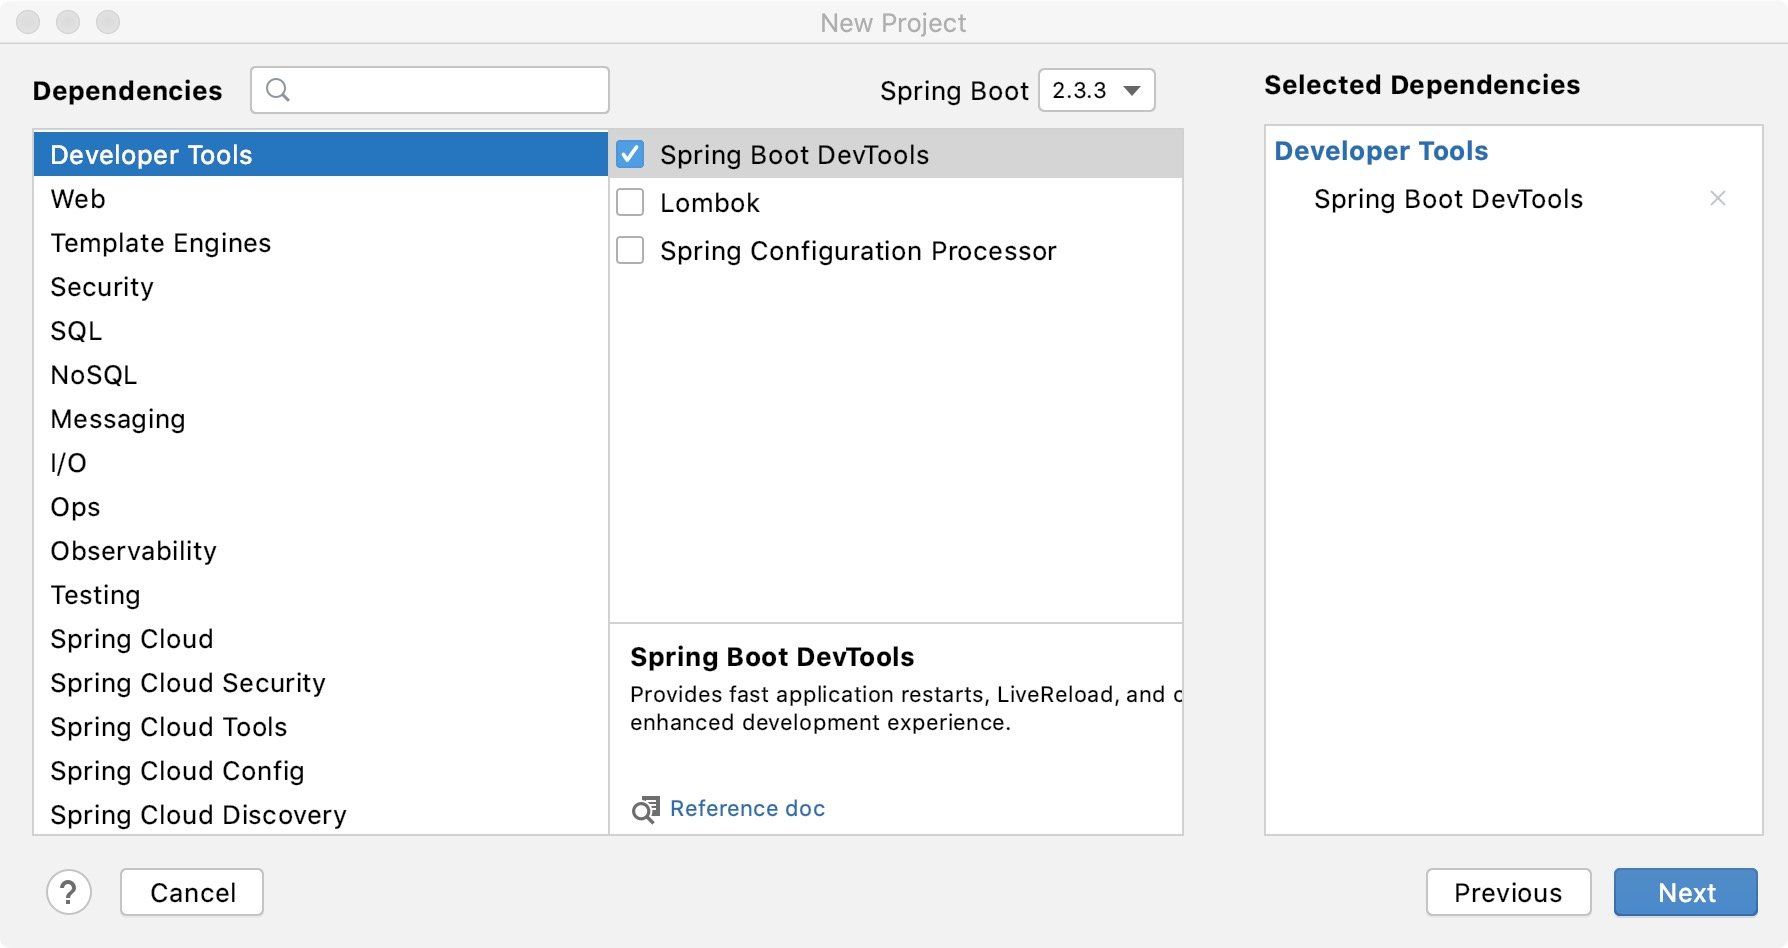
Task: Cancel the new project dialog
Action: [191, 892]
